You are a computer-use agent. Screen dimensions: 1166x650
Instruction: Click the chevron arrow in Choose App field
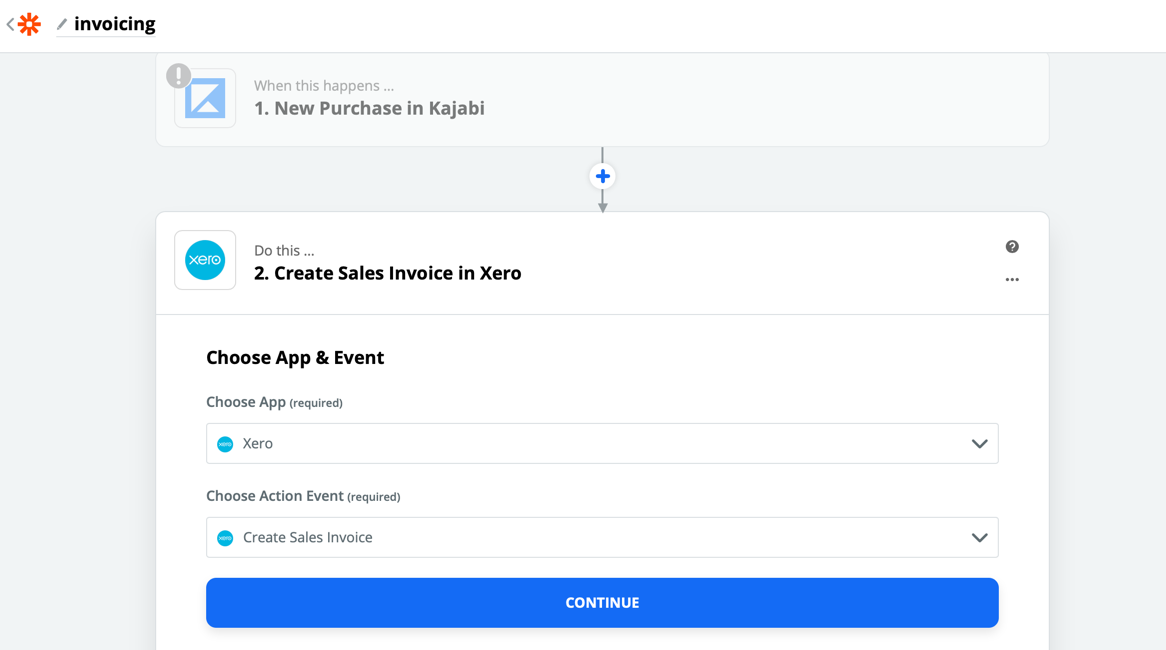coord(979,444)
